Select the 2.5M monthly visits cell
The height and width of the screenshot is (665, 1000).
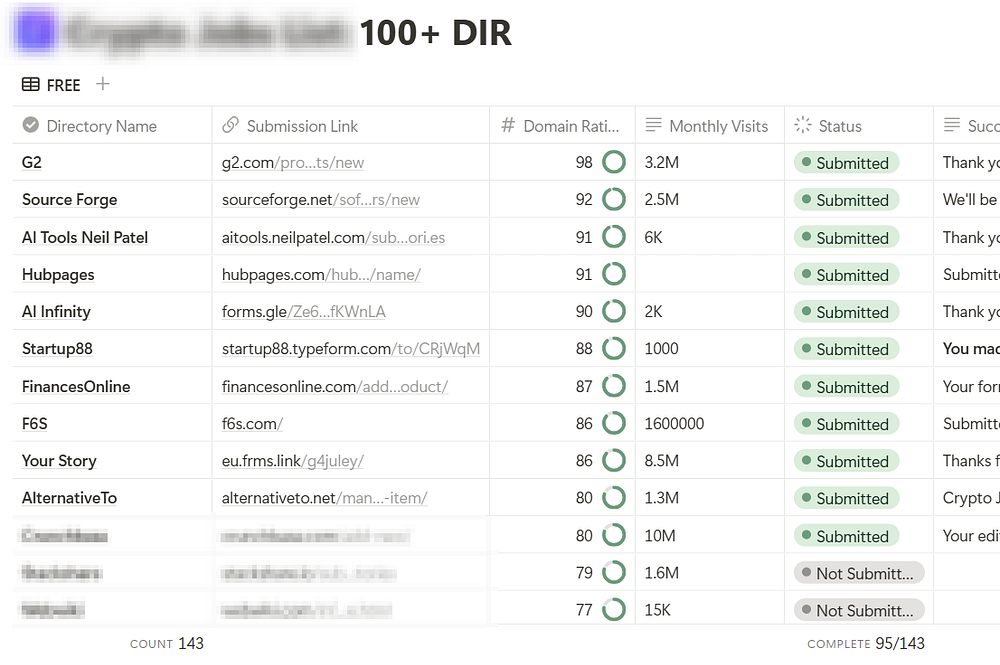tap(710, 200)
